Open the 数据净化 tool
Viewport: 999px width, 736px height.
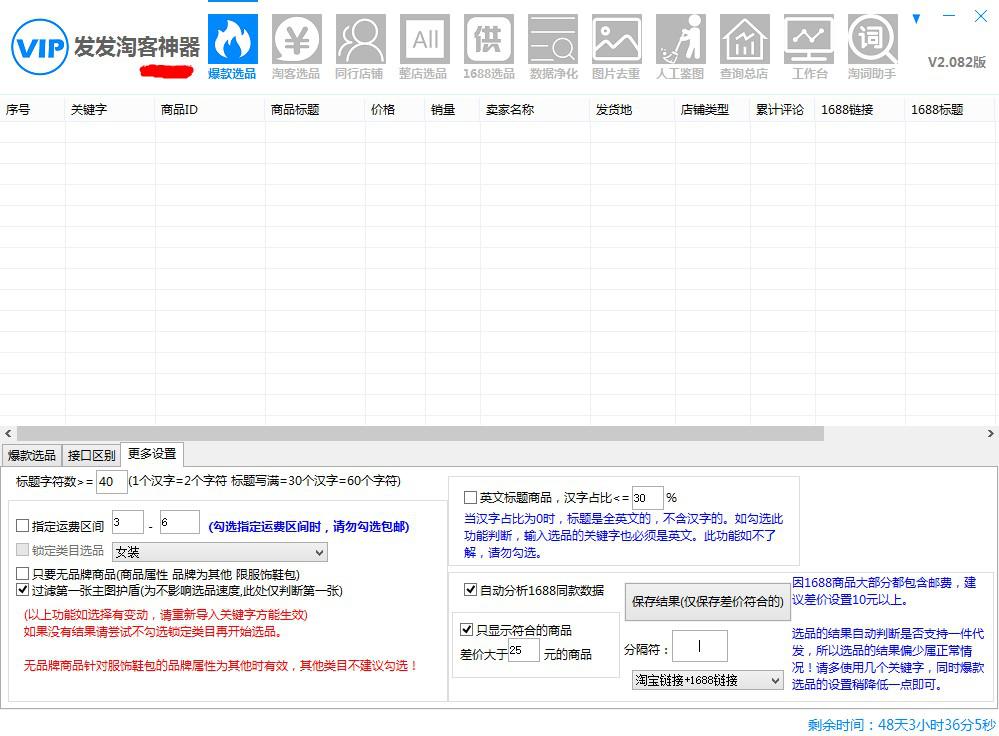(552, 42)
